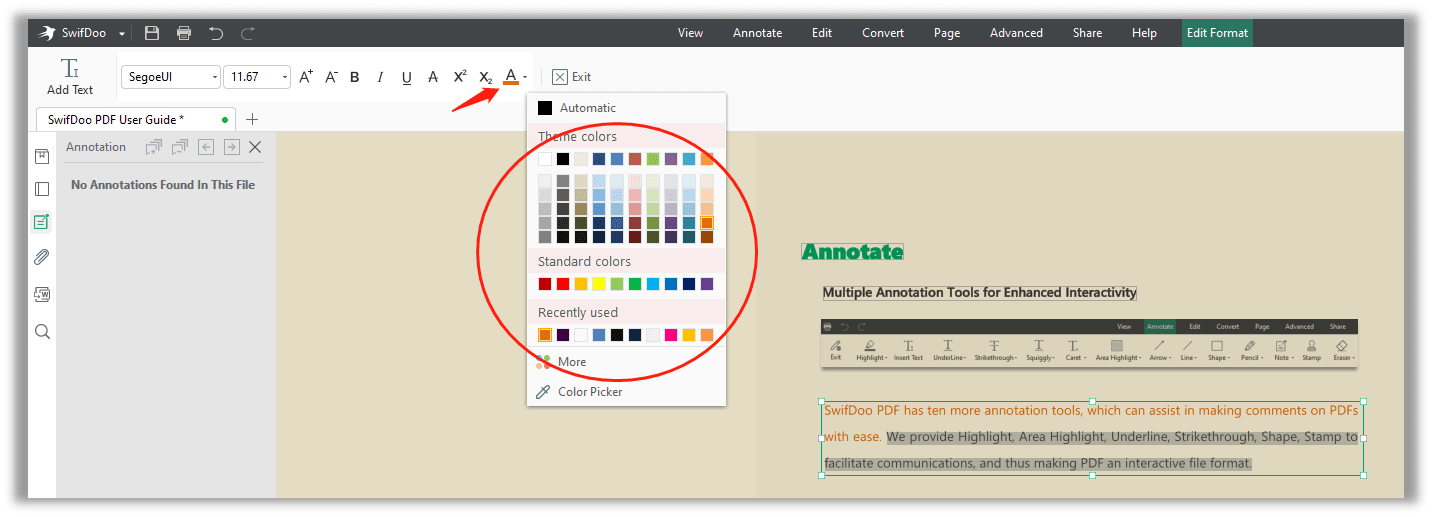Select purple in Standard colors
The width and height of the screenshot is (1432, 517).
click(707, 284)
